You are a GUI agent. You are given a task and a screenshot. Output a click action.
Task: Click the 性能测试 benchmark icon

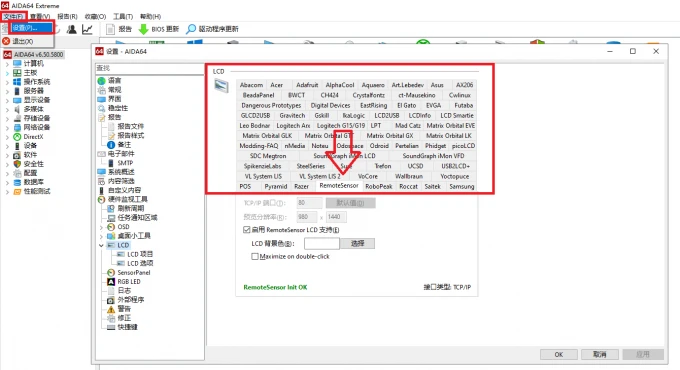(17, 191)
